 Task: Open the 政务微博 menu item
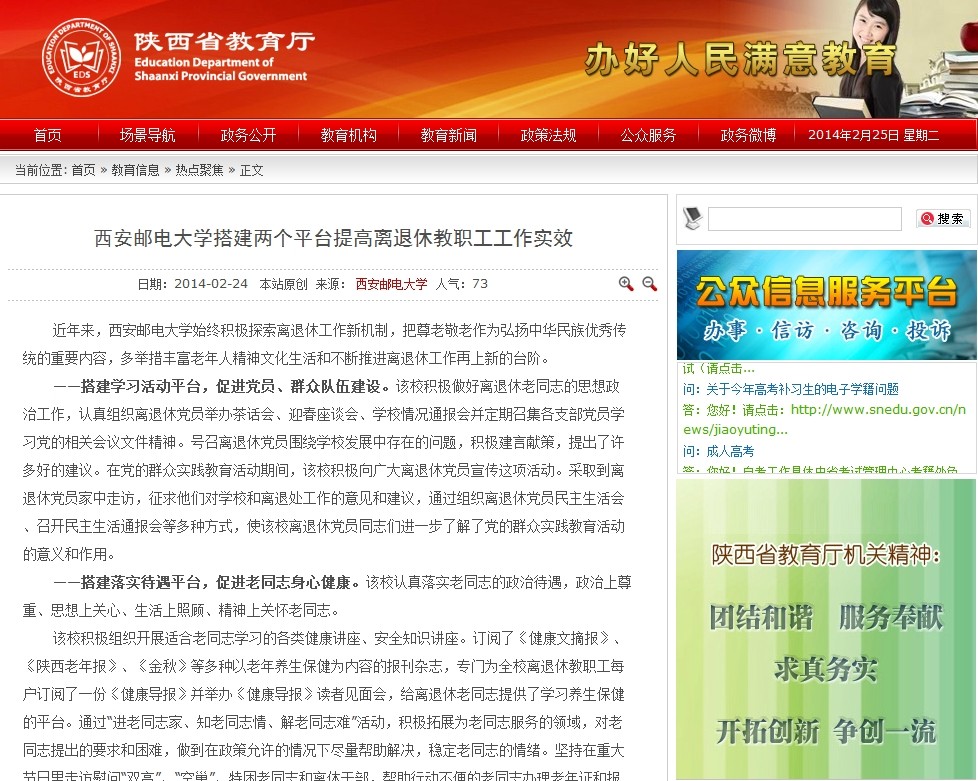(x=748, y=135)
